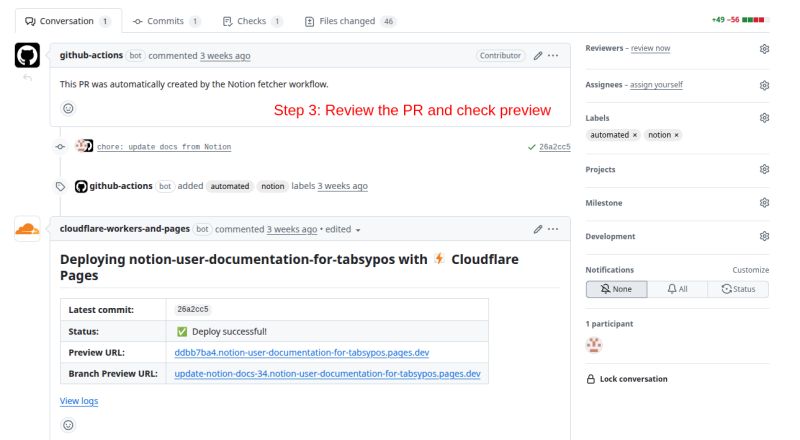Screen dimensions: 800x440
Task: Open commit 'chore: update docs from Notion'
Action: (x=164, y=147)
